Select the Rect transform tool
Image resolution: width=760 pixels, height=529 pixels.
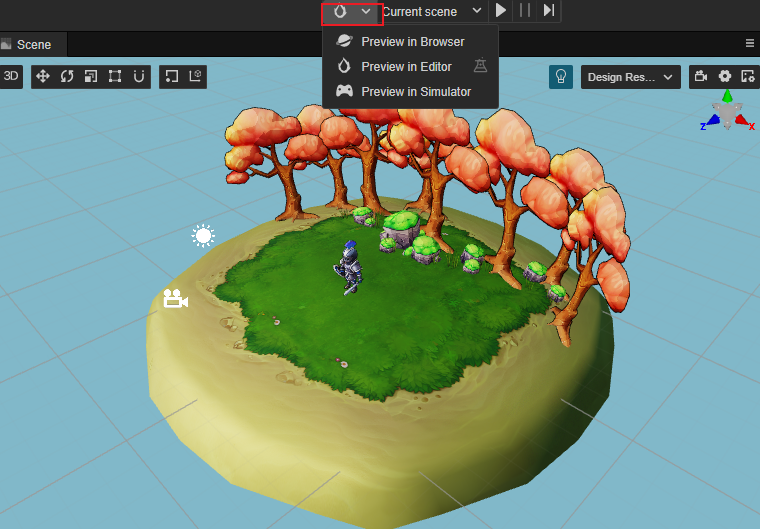click(115, 76)
